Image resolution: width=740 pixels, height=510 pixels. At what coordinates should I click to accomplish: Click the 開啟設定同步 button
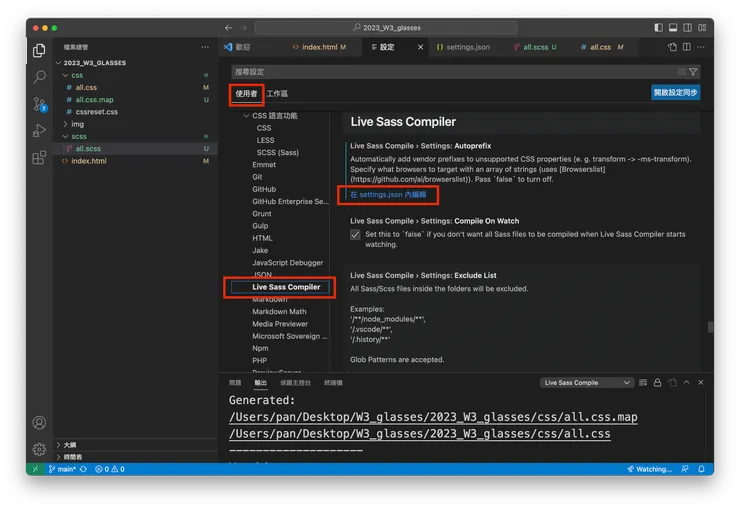[x=675, y=92]
